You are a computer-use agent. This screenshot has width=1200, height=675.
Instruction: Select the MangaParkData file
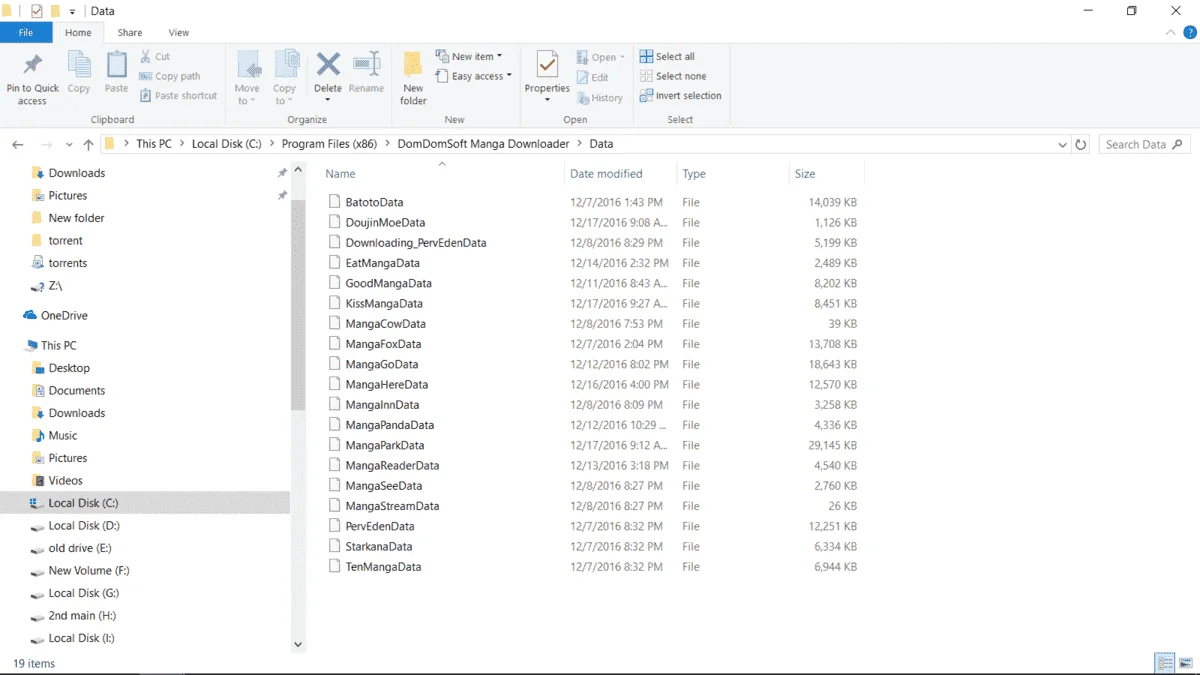385,445
